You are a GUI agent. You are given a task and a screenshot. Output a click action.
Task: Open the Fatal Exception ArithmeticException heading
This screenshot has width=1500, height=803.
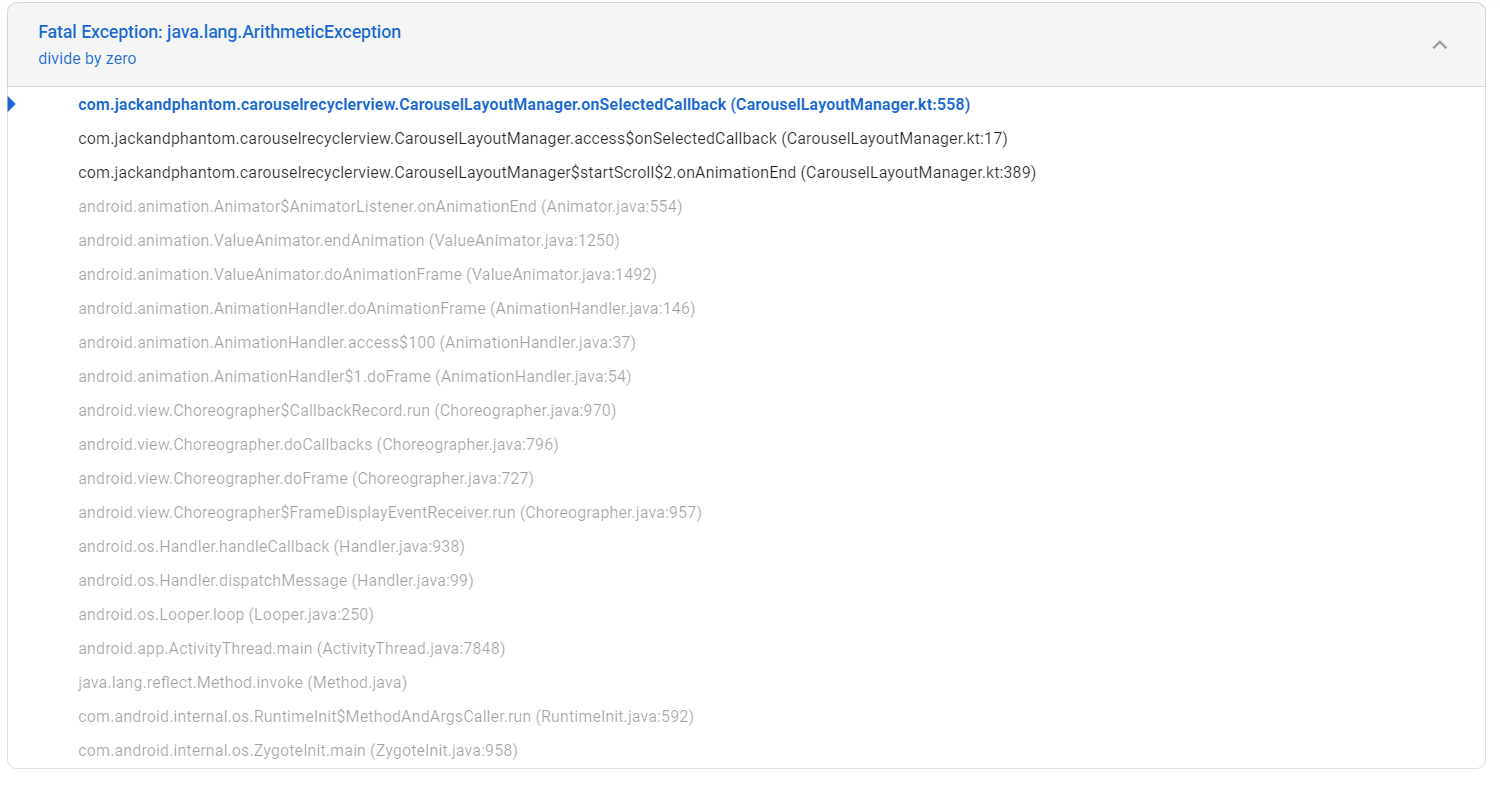219,31
